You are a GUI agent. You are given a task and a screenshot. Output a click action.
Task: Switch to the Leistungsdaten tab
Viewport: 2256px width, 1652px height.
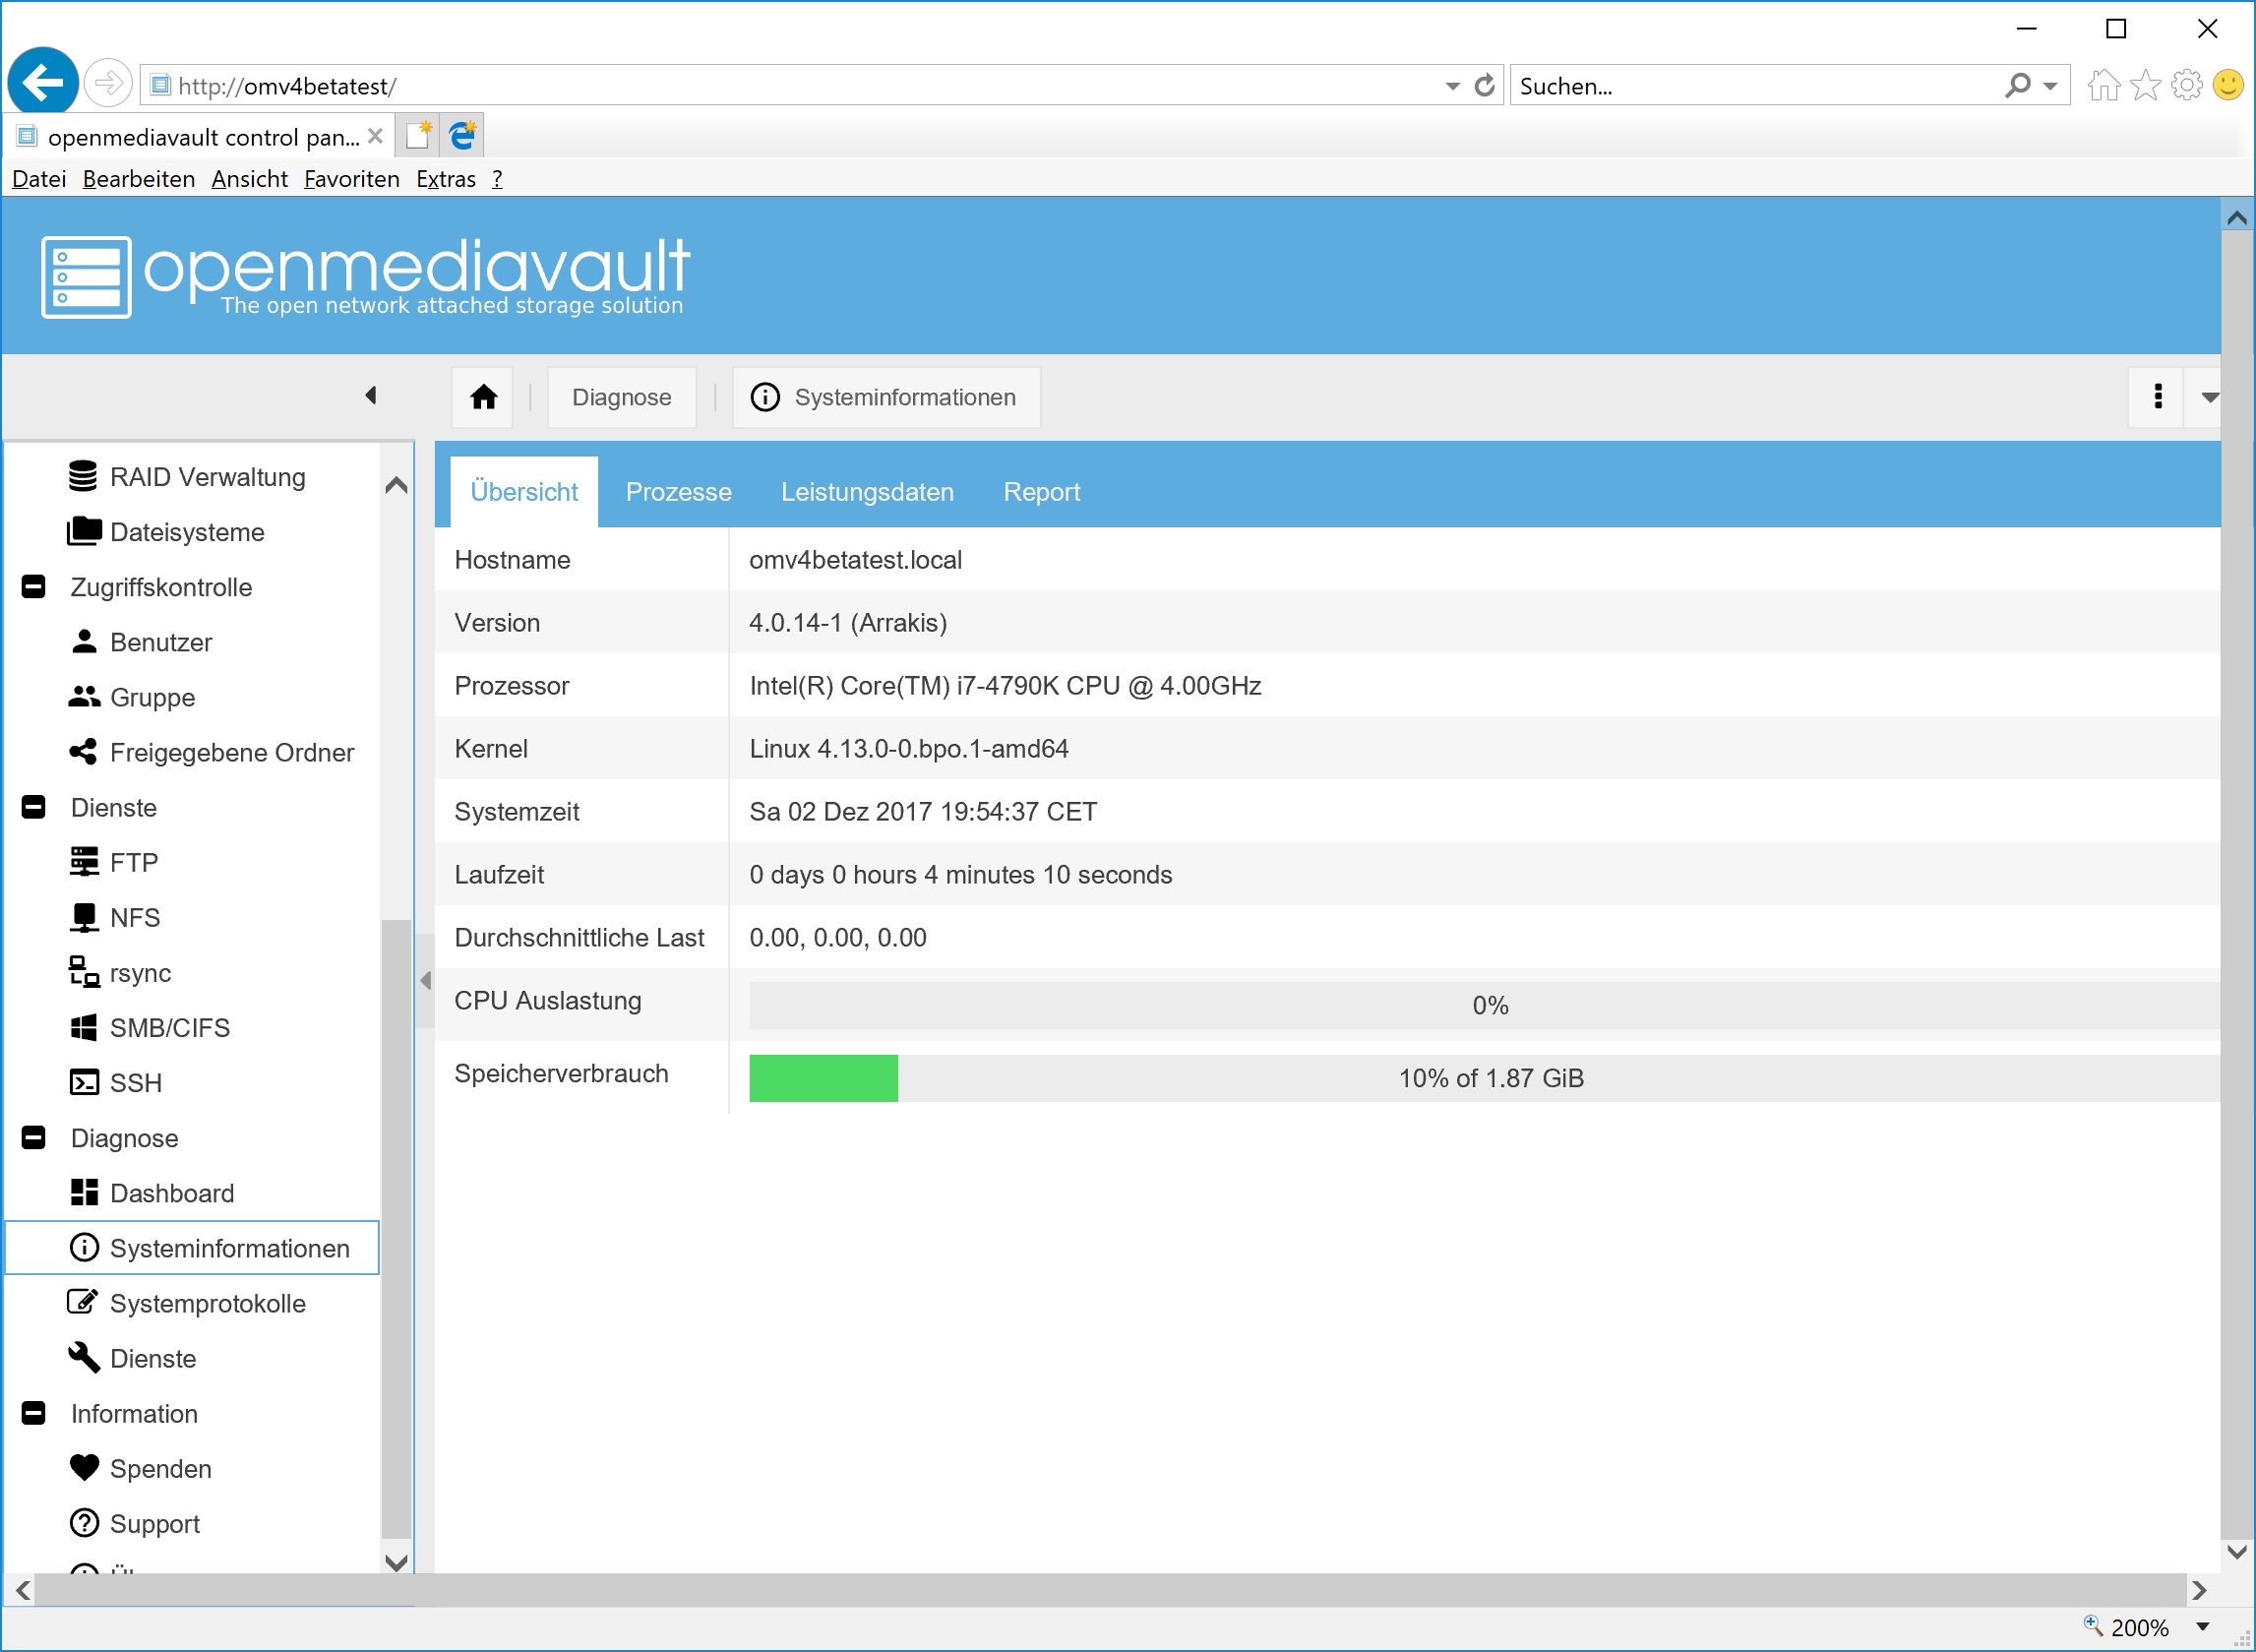867,492
